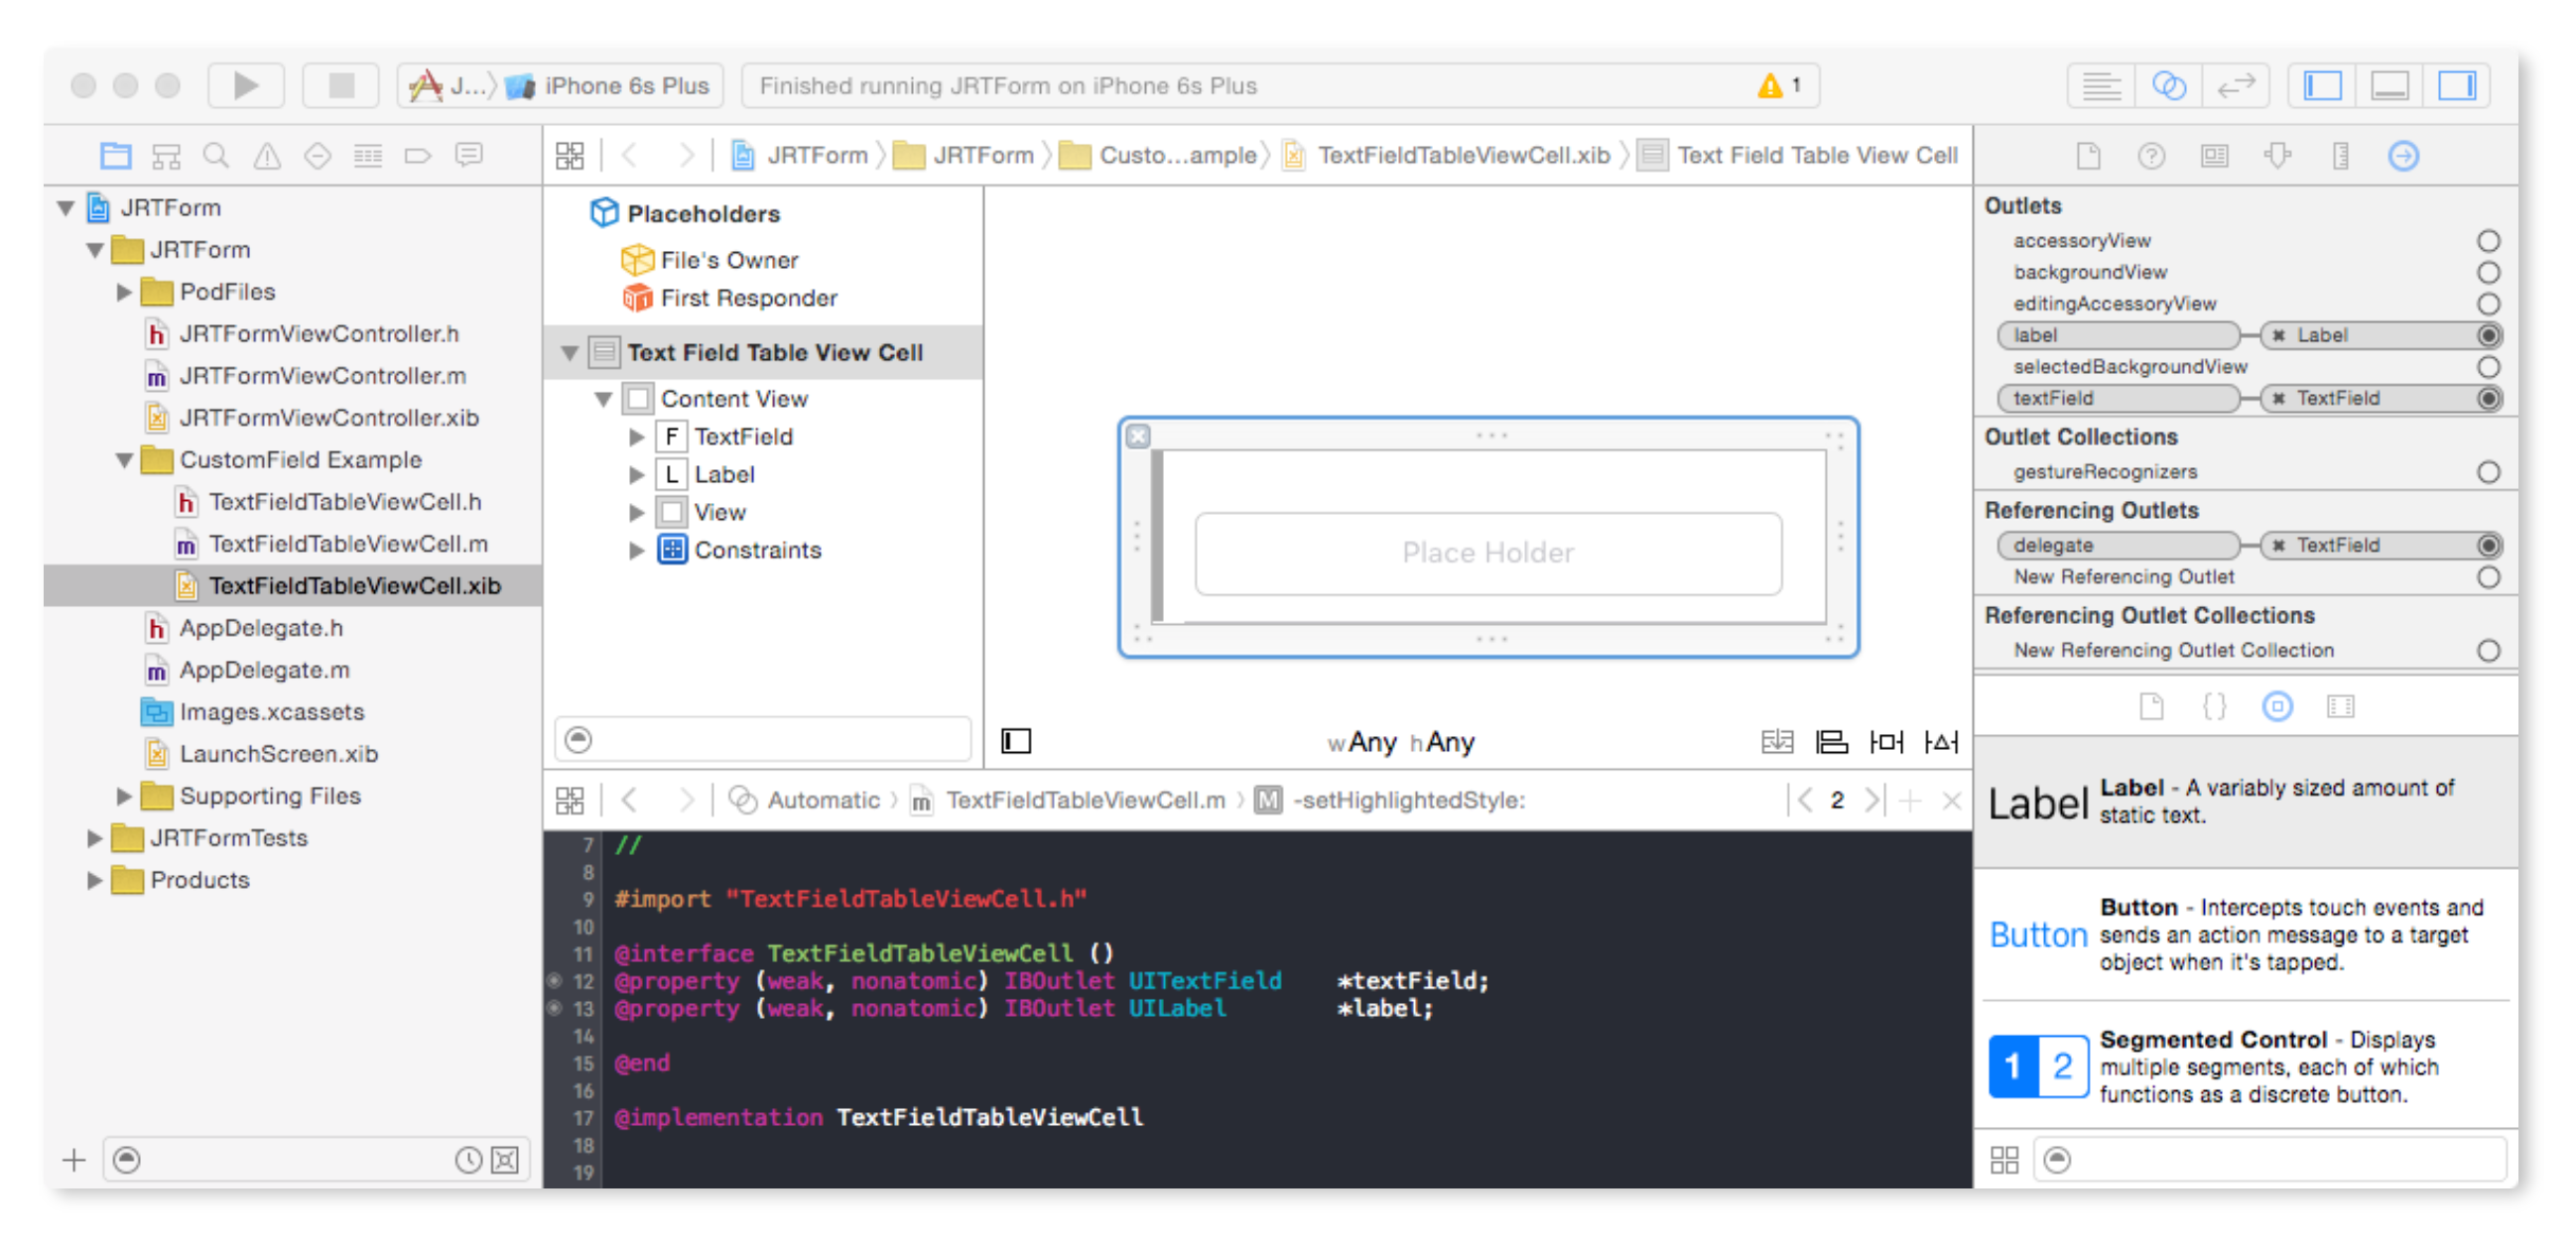This screenshot has height=1246, width=2576.
Task: Select the Object library icon
Action: [x=2277, y=707]
